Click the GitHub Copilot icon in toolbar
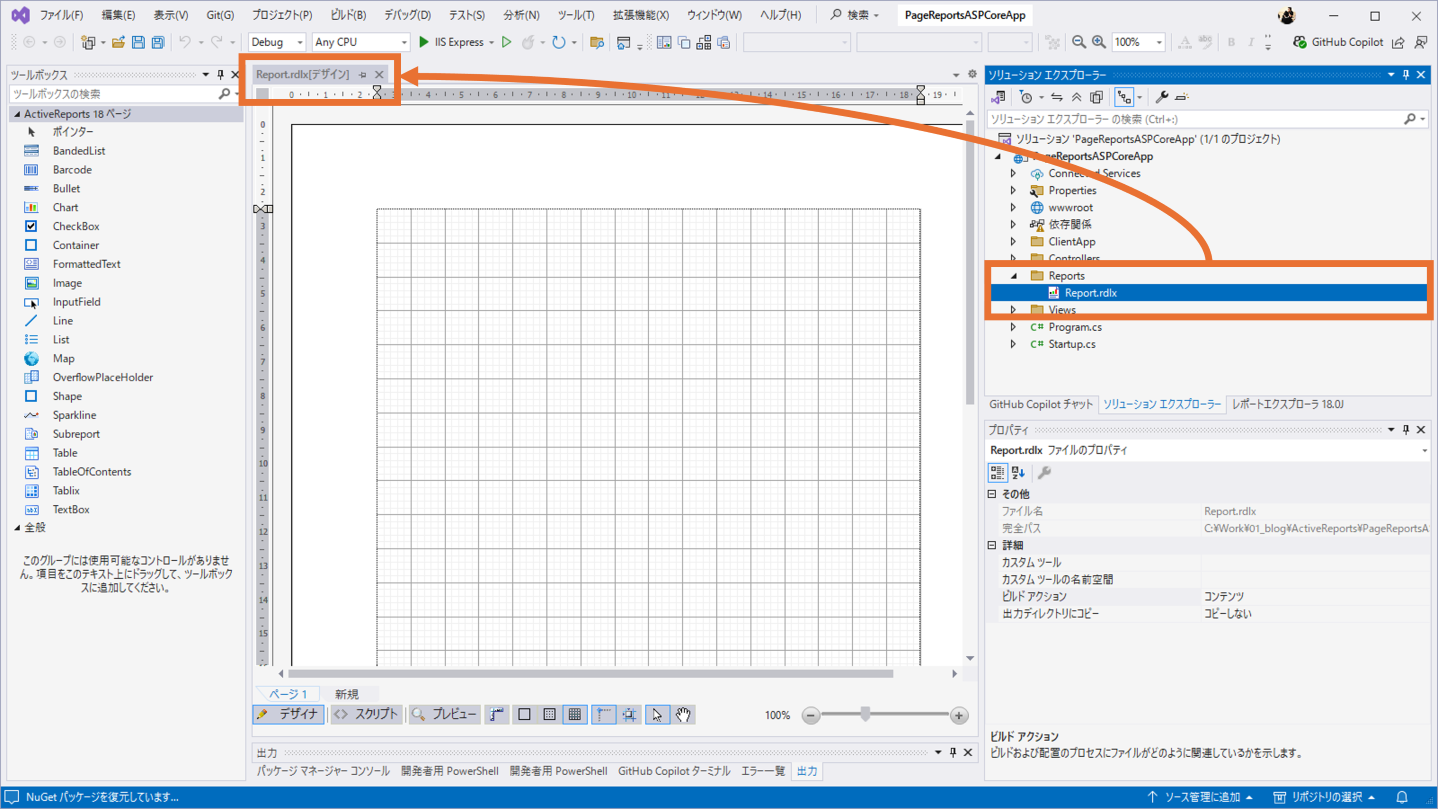This screenshot has width=1438, height=809. (x=1299, y=42)
